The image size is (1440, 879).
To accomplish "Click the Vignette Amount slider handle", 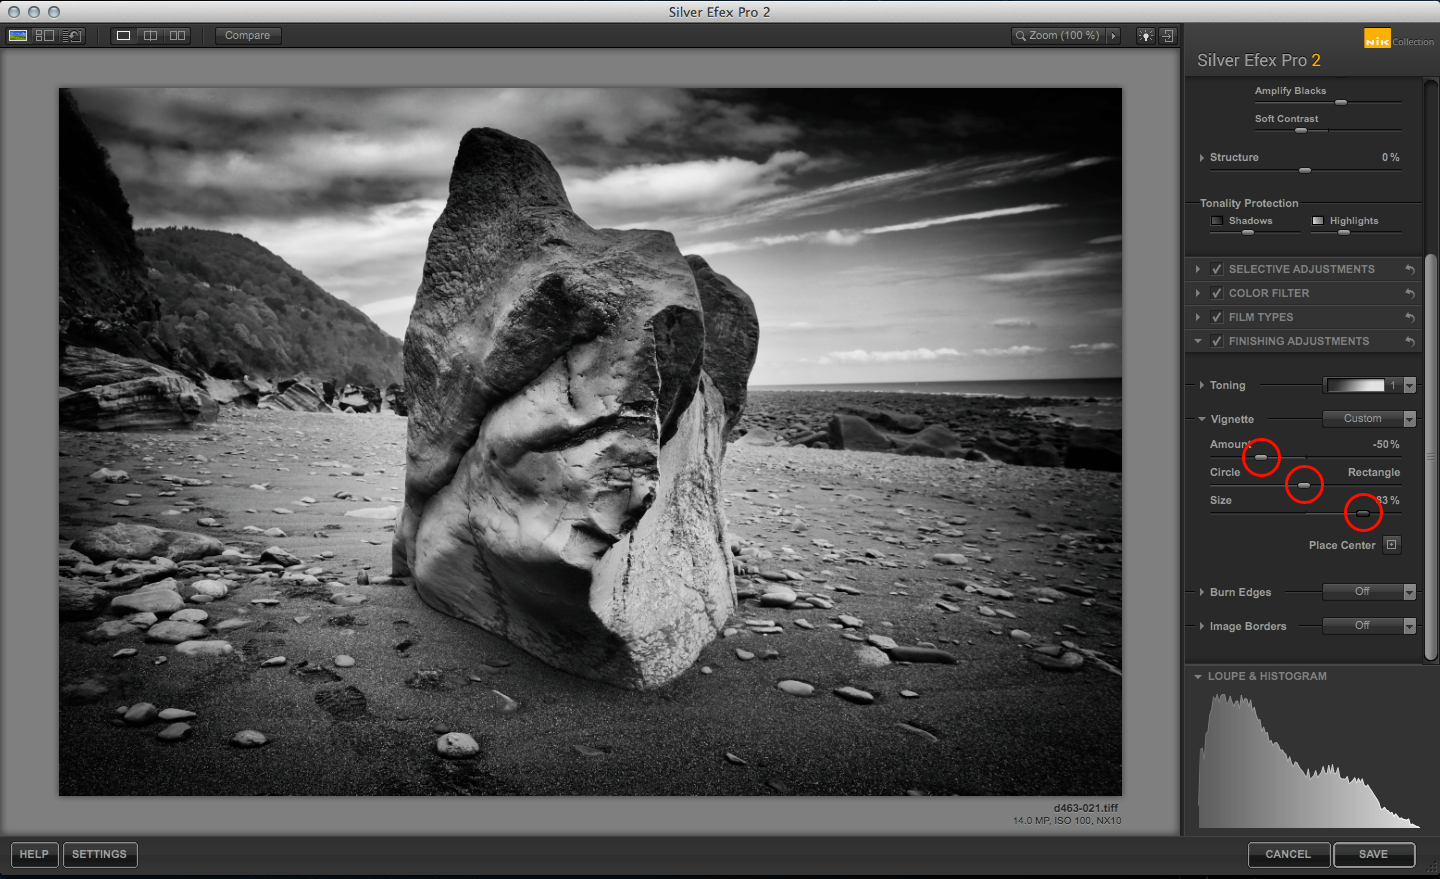I will click(x=1261, y=457).
